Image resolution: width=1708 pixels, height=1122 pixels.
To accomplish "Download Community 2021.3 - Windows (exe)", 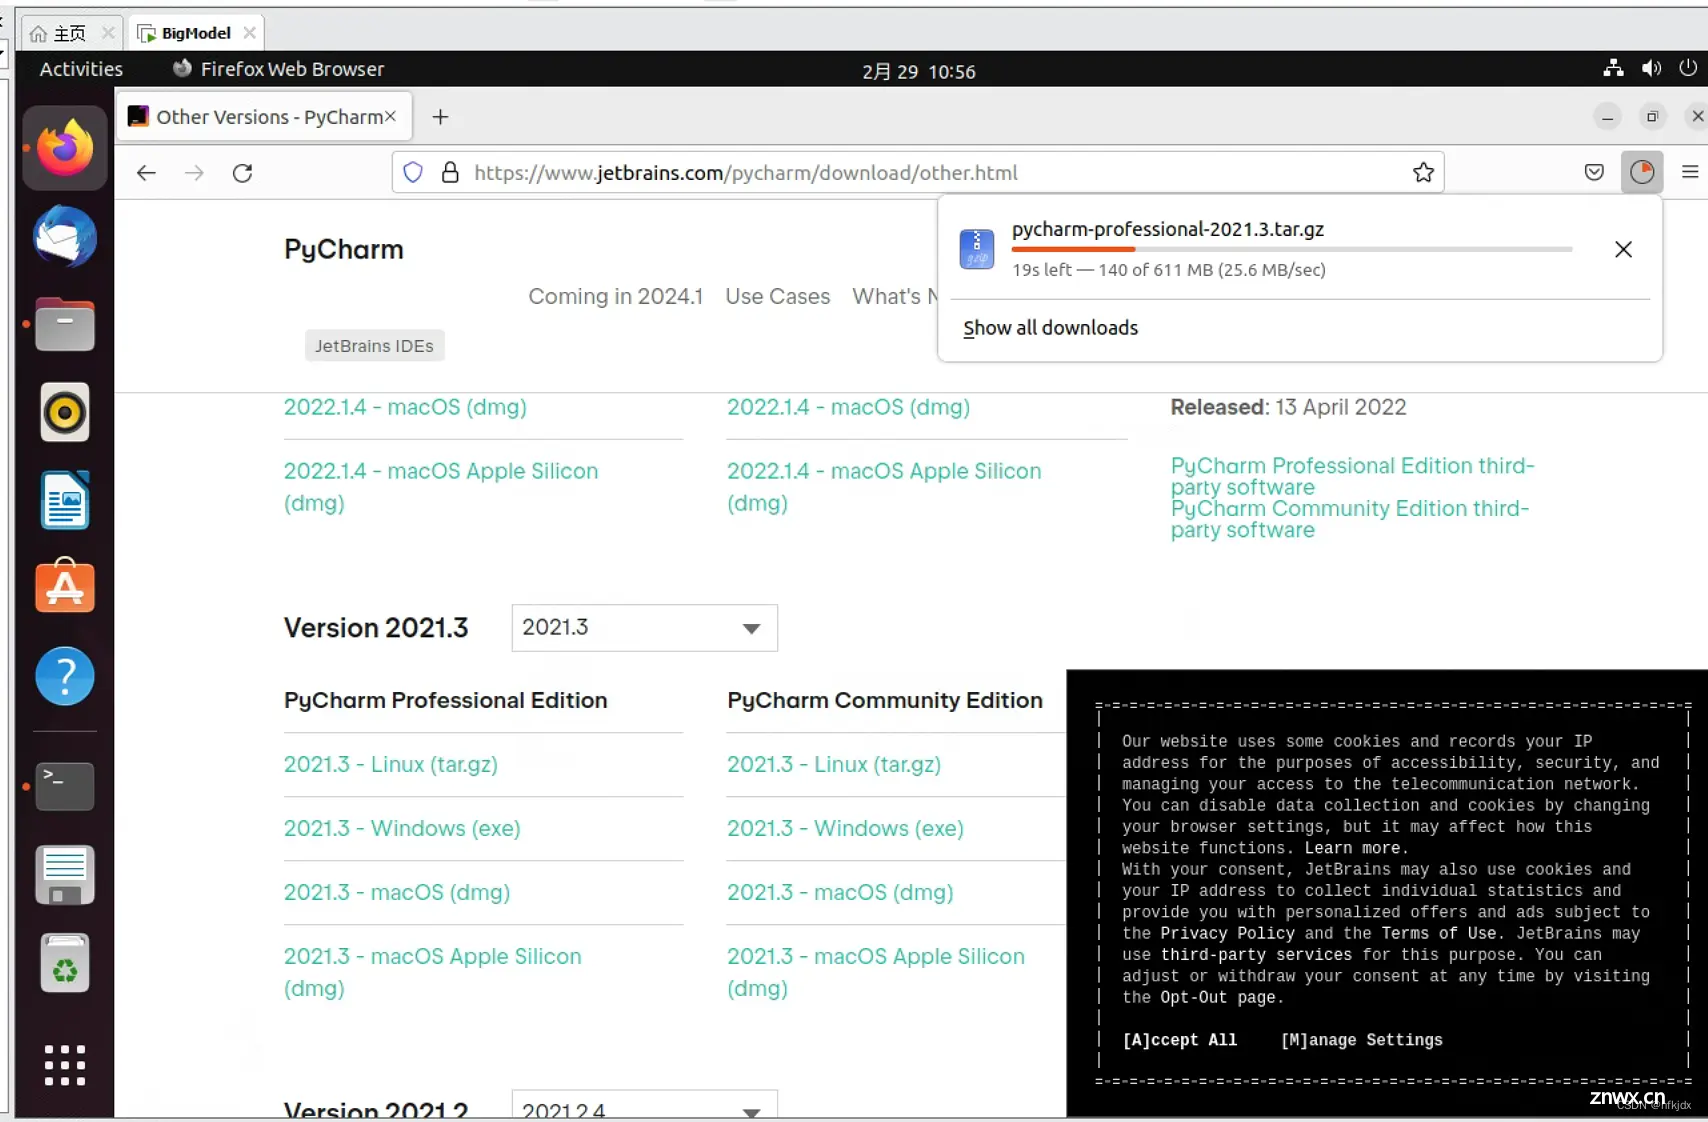I will point(845,829).
